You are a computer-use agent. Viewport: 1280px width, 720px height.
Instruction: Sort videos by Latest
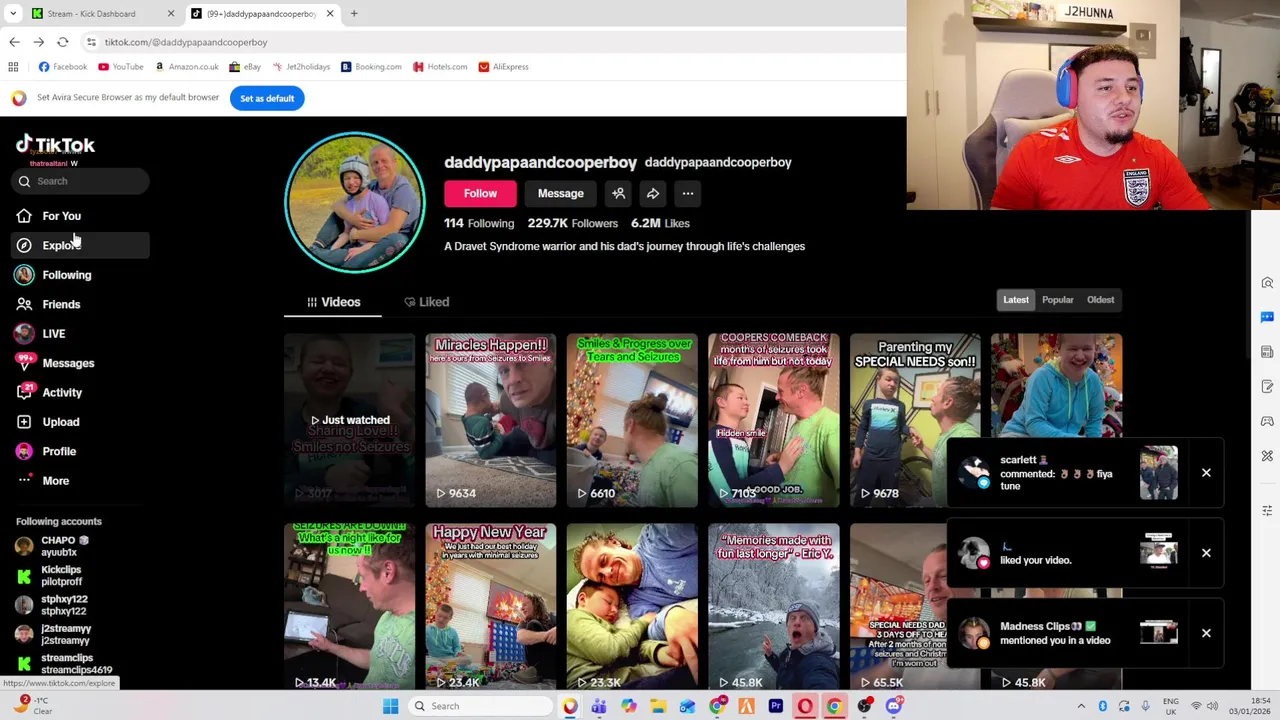pos(1016,300)
